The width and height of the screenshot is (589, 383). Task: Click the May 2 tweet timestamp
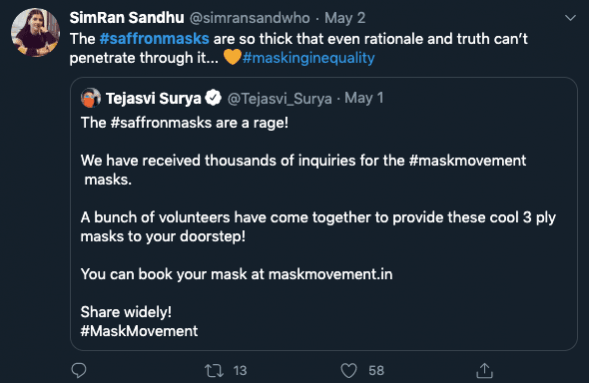click(345, 18)
